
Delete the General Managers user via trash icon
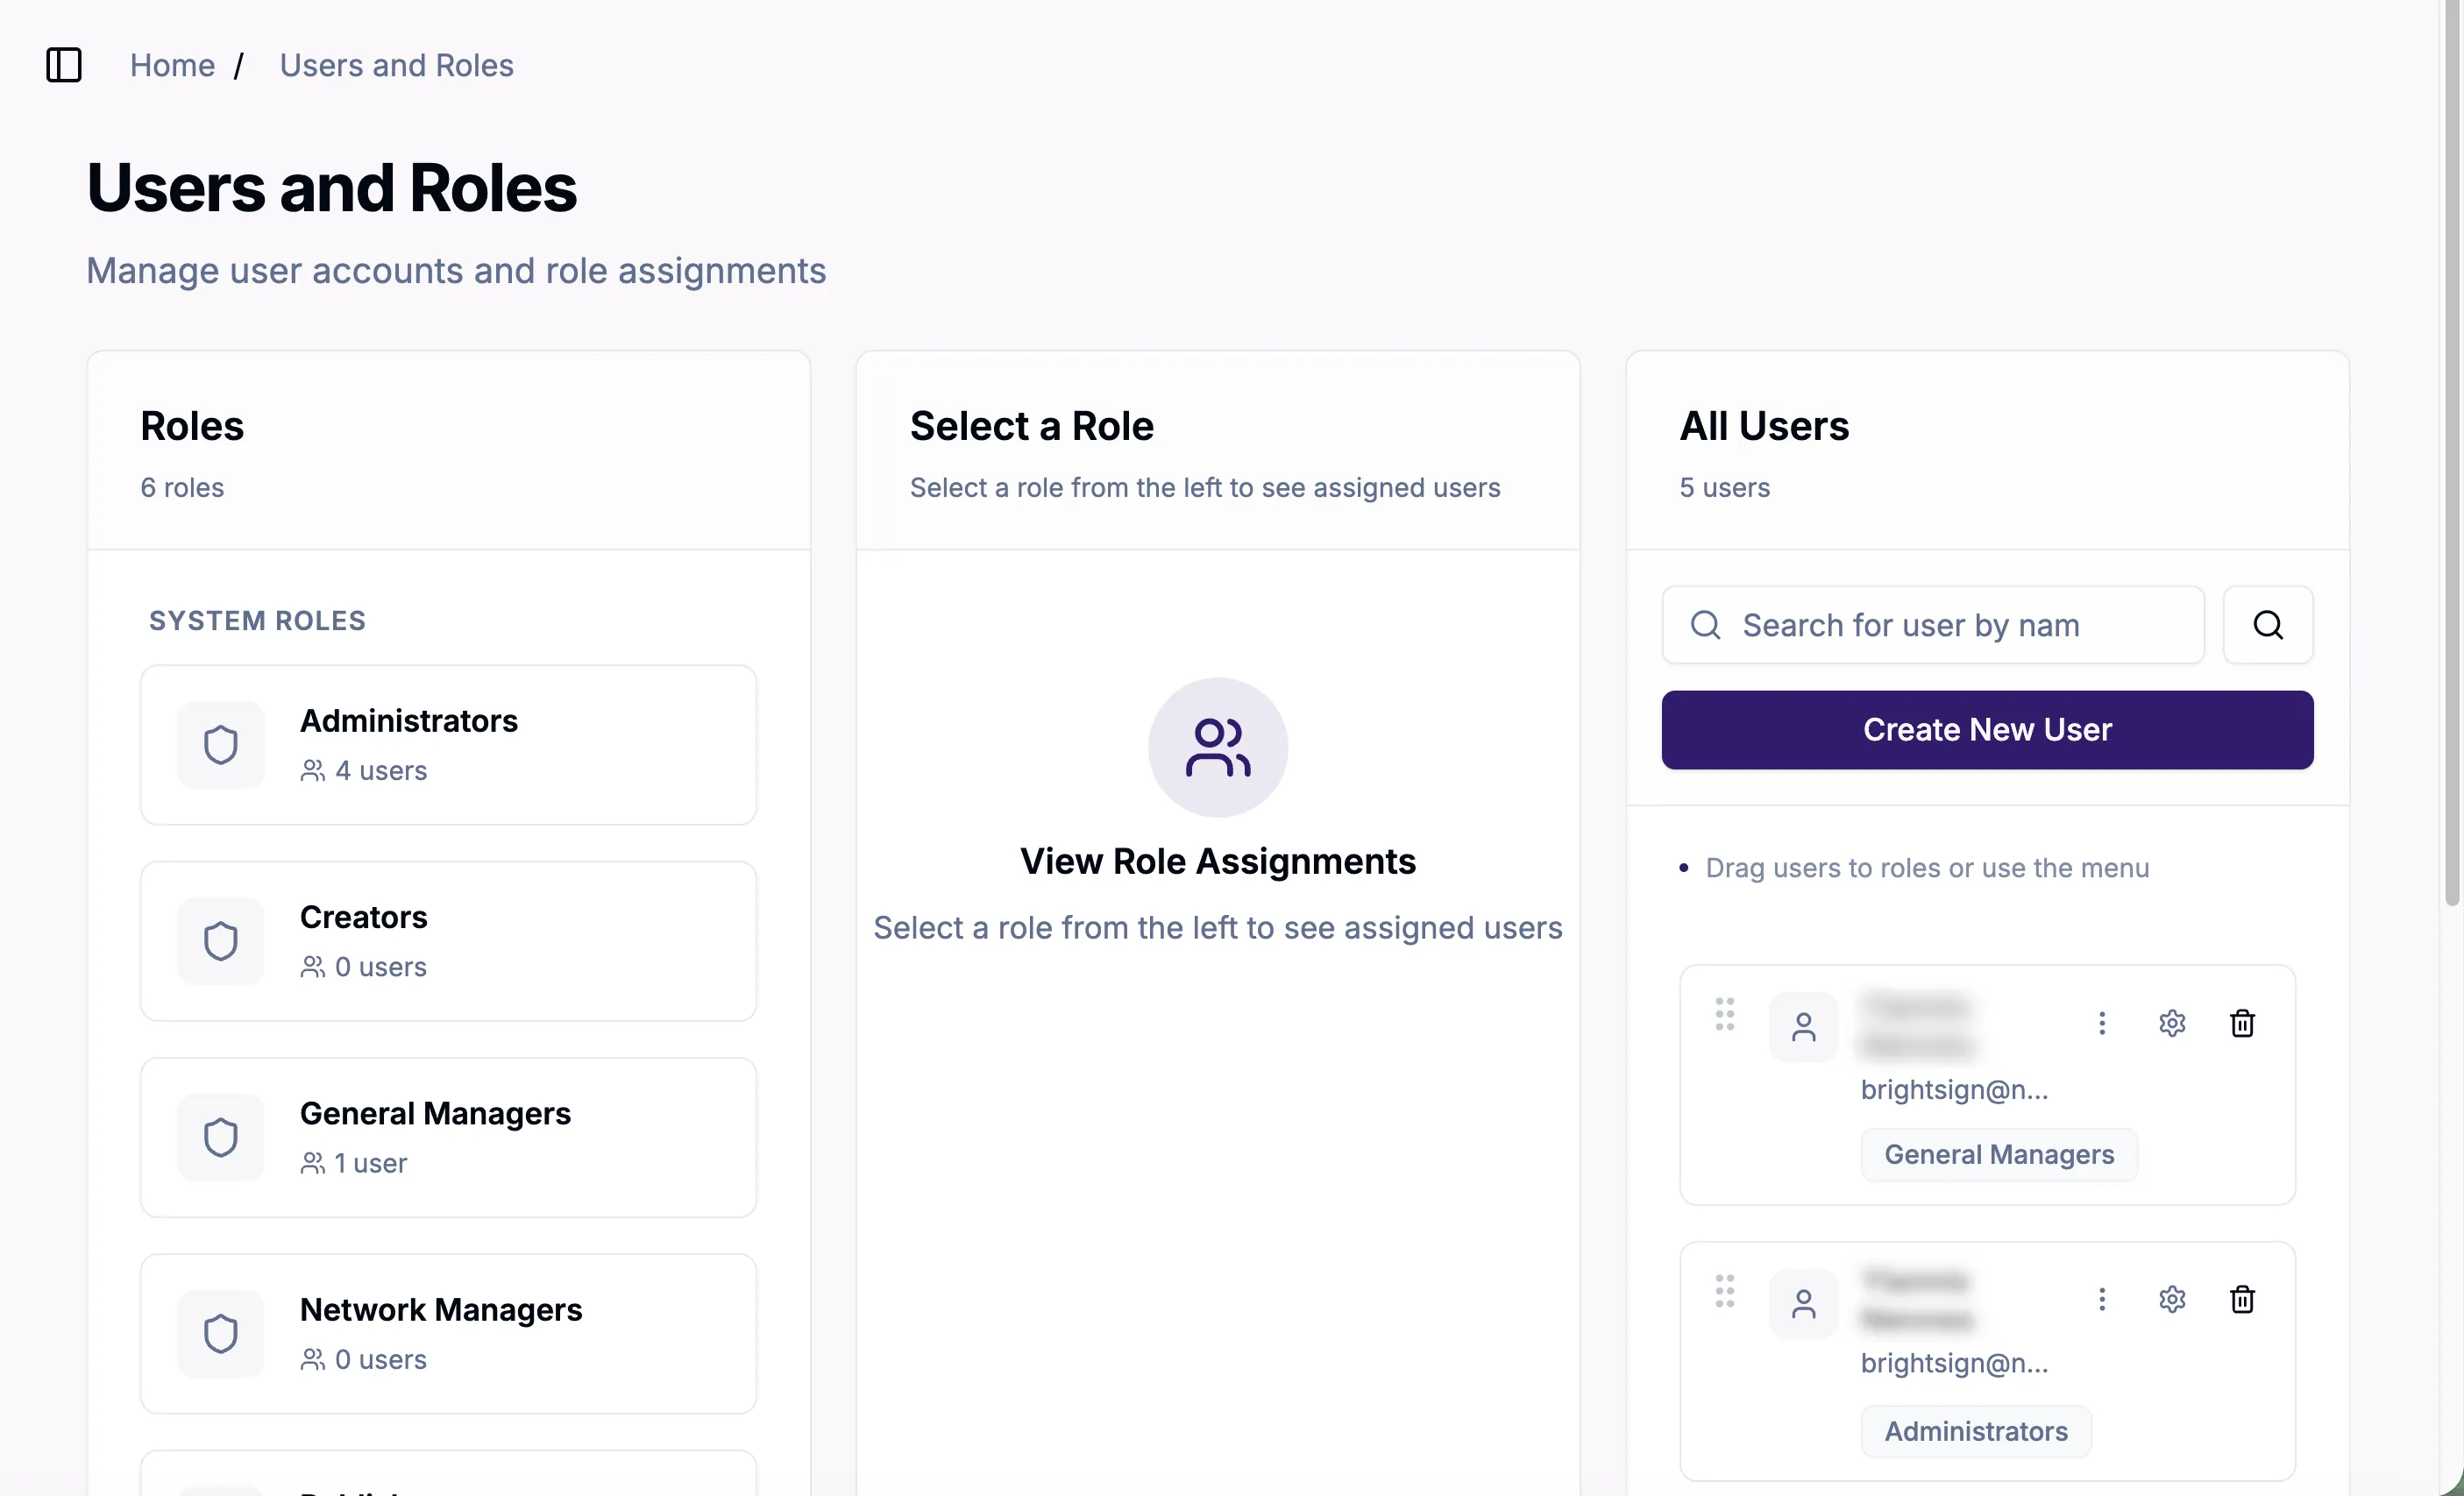tap(2242, 1023)
